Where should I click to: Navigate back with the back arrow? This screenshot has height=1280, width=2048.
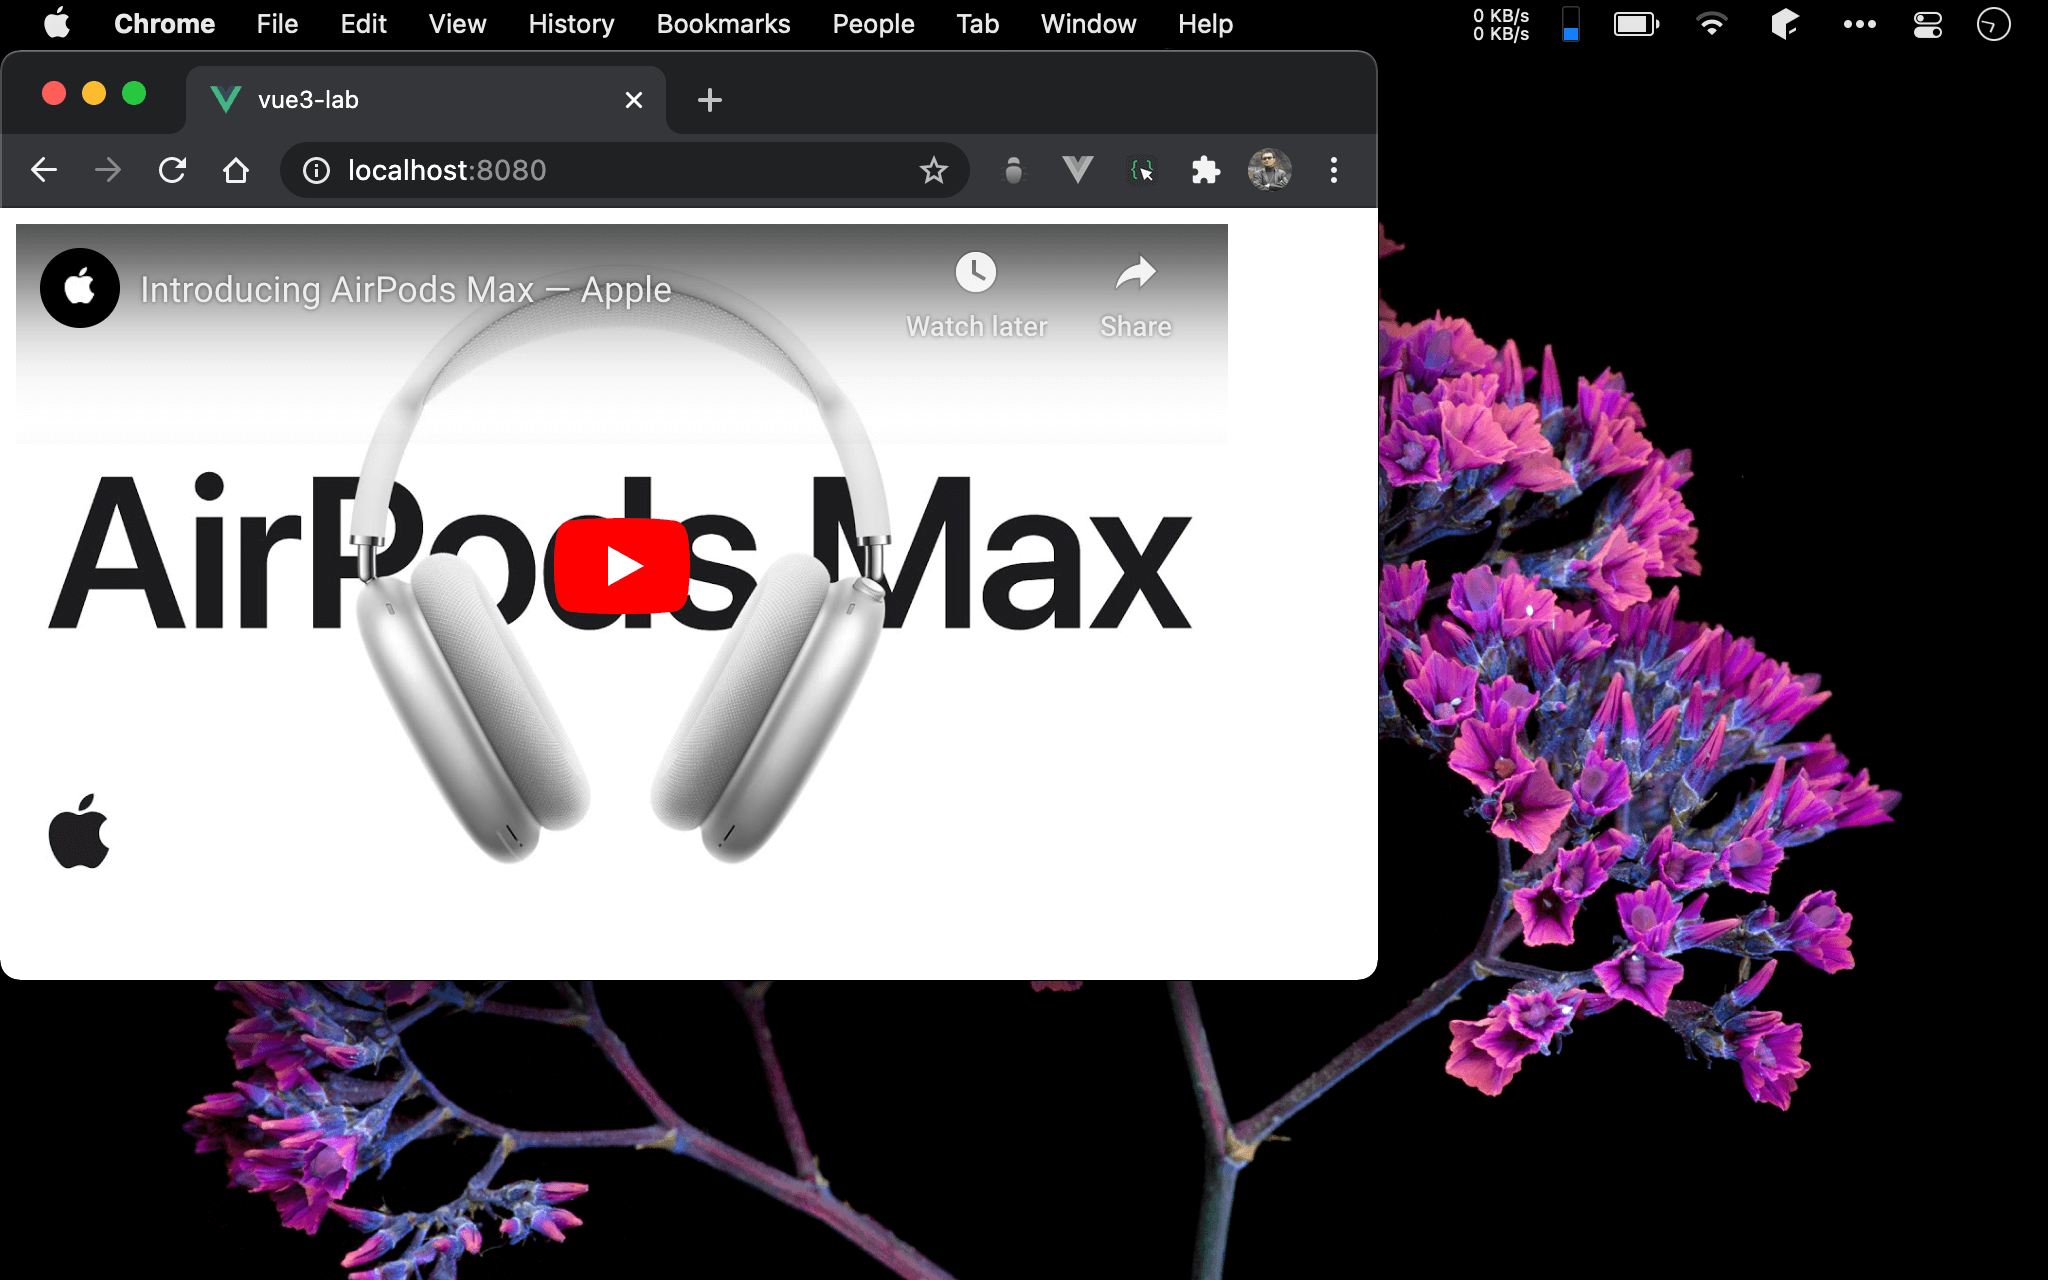click(44, 170)
